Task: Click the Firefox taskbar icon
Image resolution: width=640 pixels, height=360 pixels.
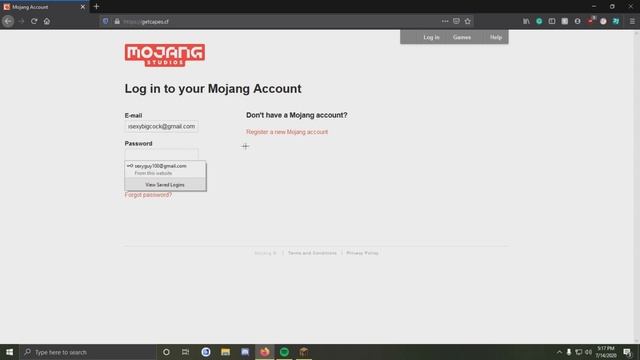Action: (x=264, y=352)
